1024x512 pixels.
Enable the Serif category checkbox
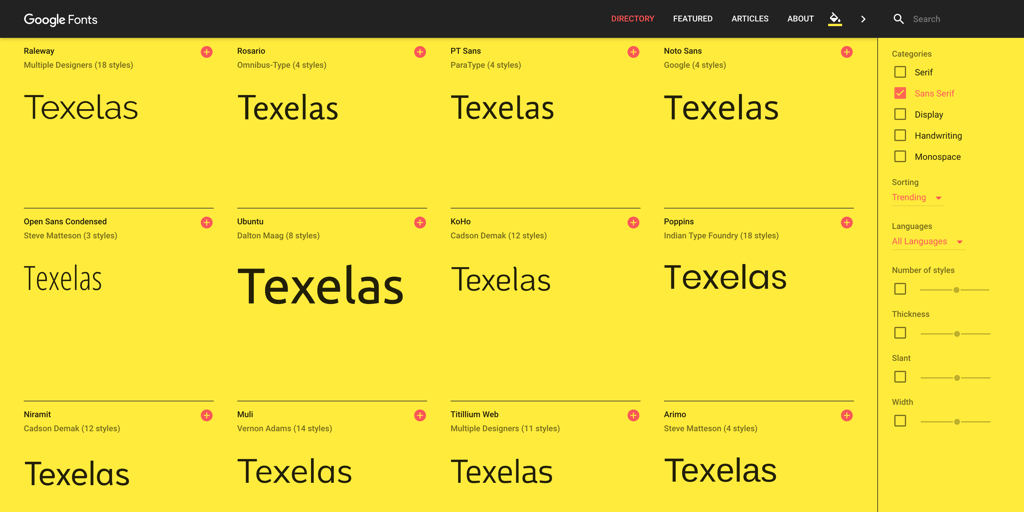point(900,72)
